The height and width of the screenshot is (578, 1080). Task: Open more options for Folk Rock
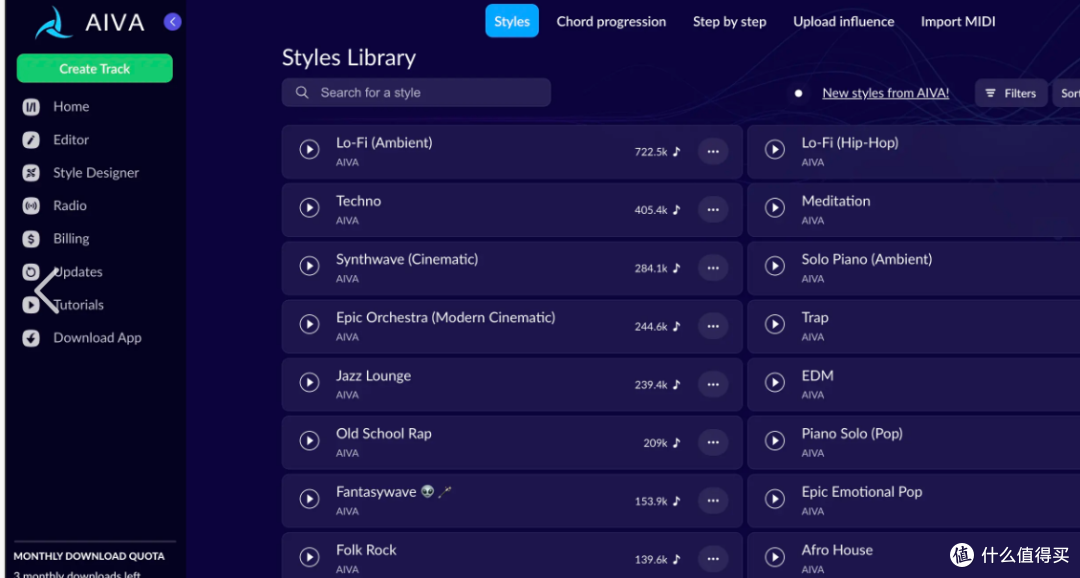[713, 559]
